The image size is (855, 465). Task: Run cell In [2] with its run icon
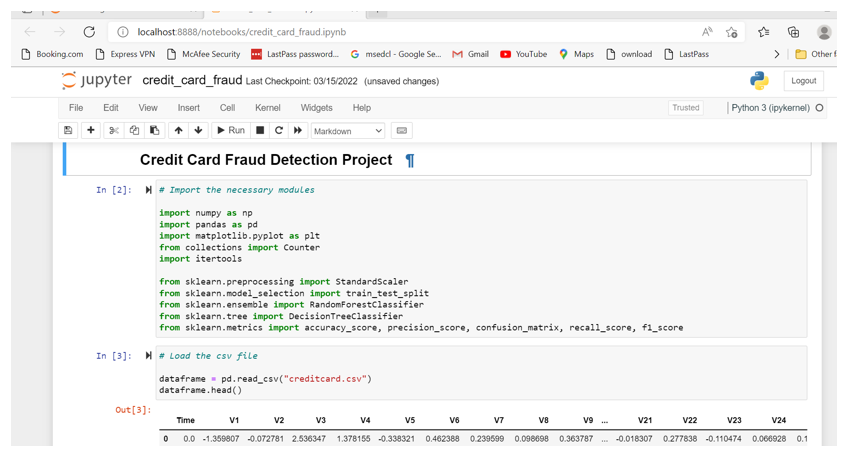pos(148,190)
